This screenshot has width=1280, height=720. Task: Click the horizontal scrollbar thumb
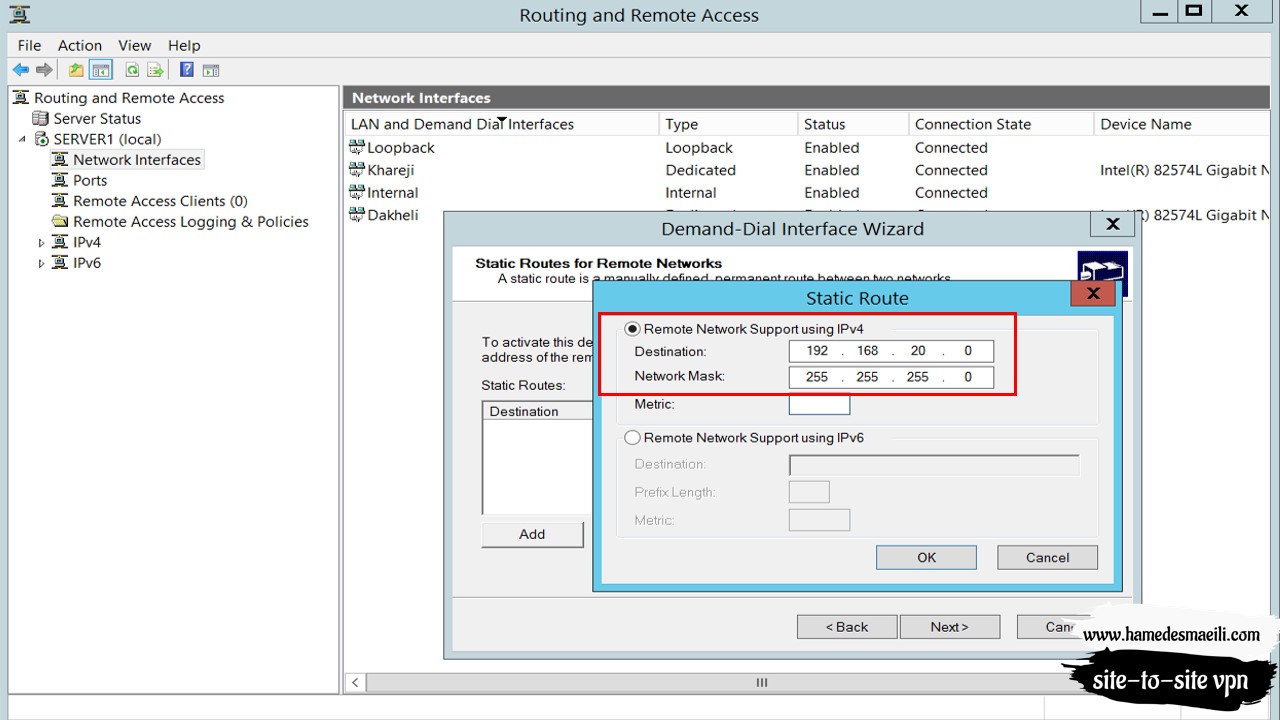pyautogui.click(x=762, y=682)
